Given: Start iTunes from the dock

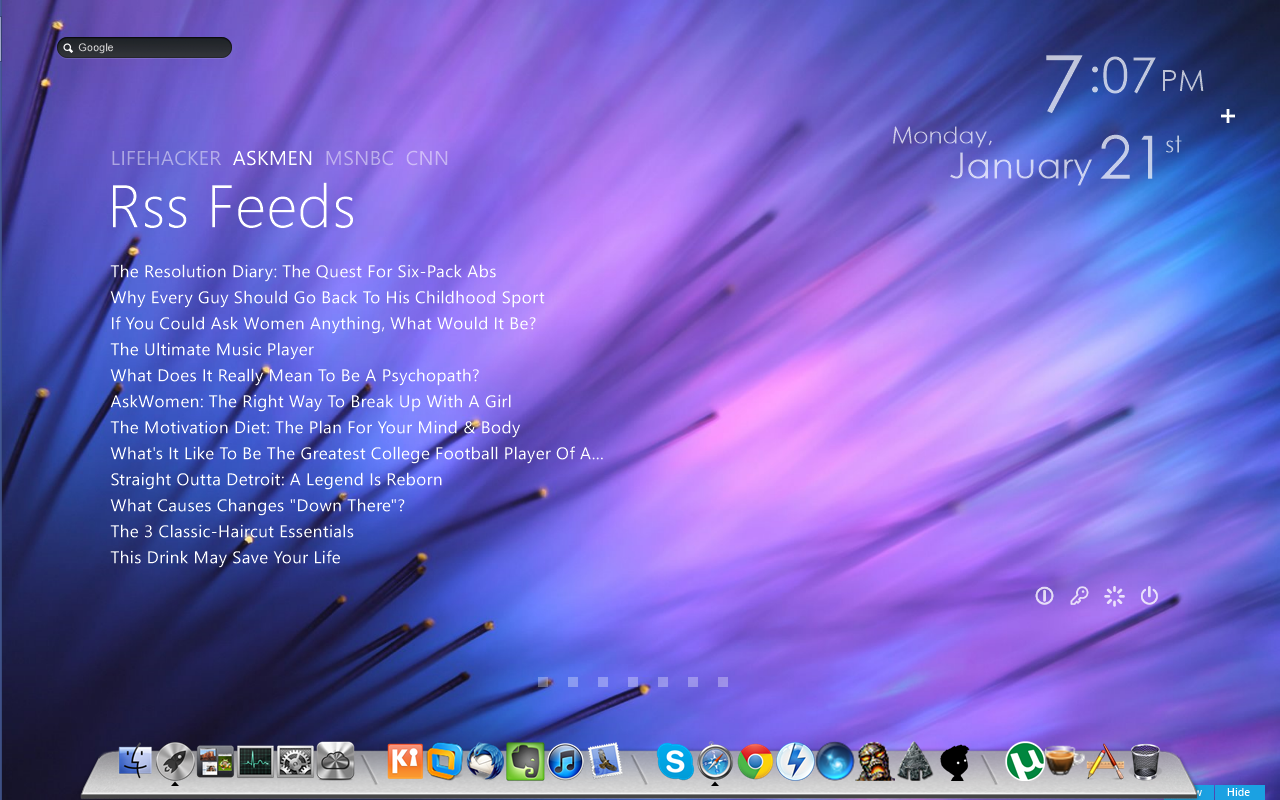Looking at the screenshot, I should 564,762.
